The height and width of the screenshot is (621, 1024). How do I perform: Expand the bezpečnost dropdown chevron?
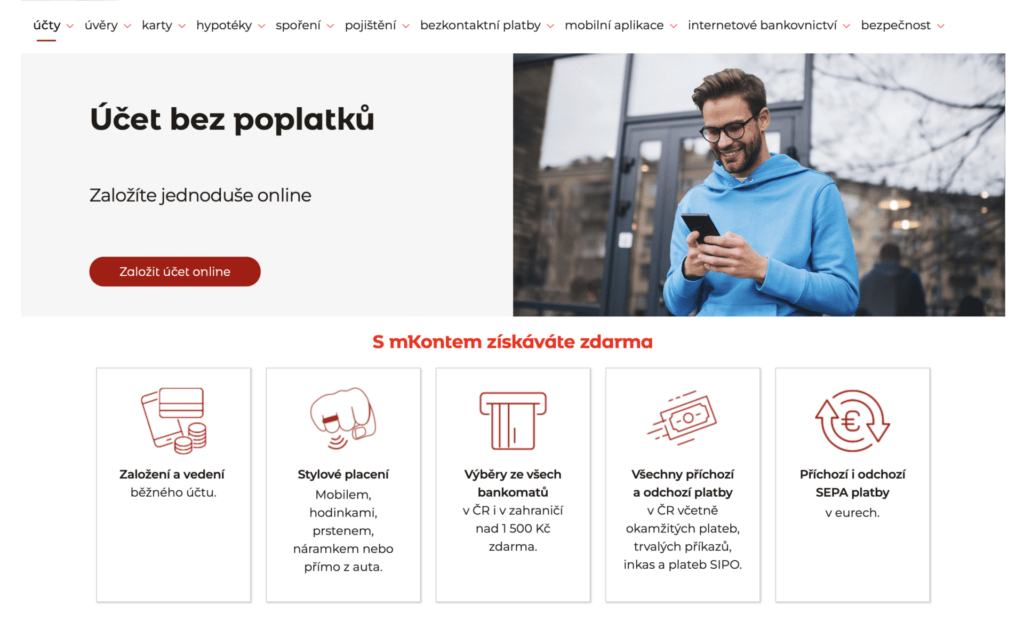pos(940,26)
